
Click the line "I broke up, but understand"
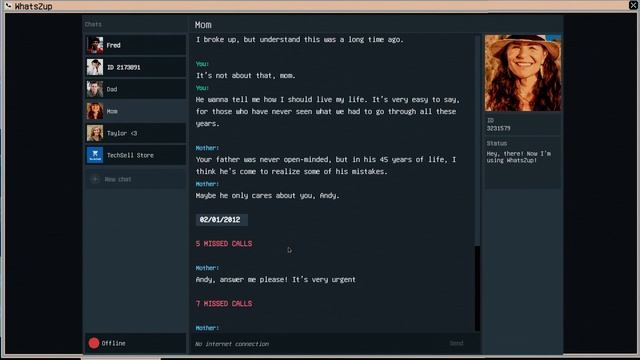[x=299, y=40]
